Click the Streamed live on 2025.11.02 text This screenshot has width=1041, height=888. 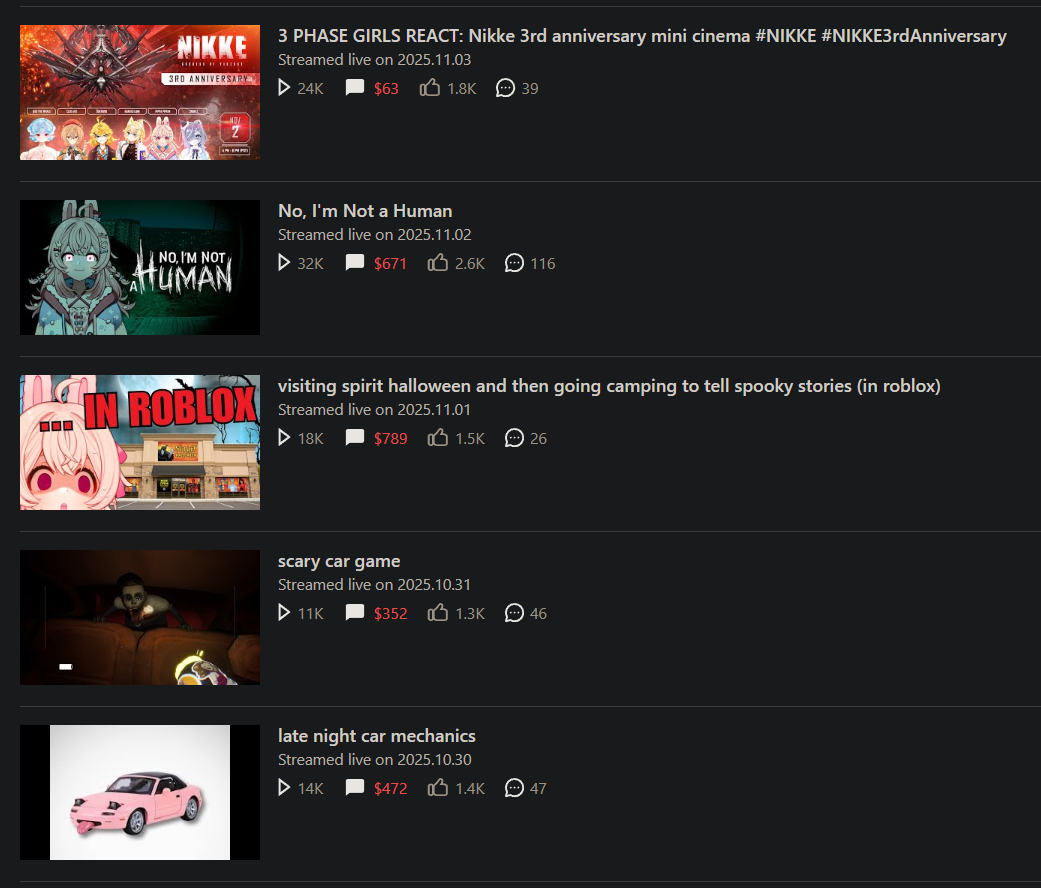(x=374, y=235)
